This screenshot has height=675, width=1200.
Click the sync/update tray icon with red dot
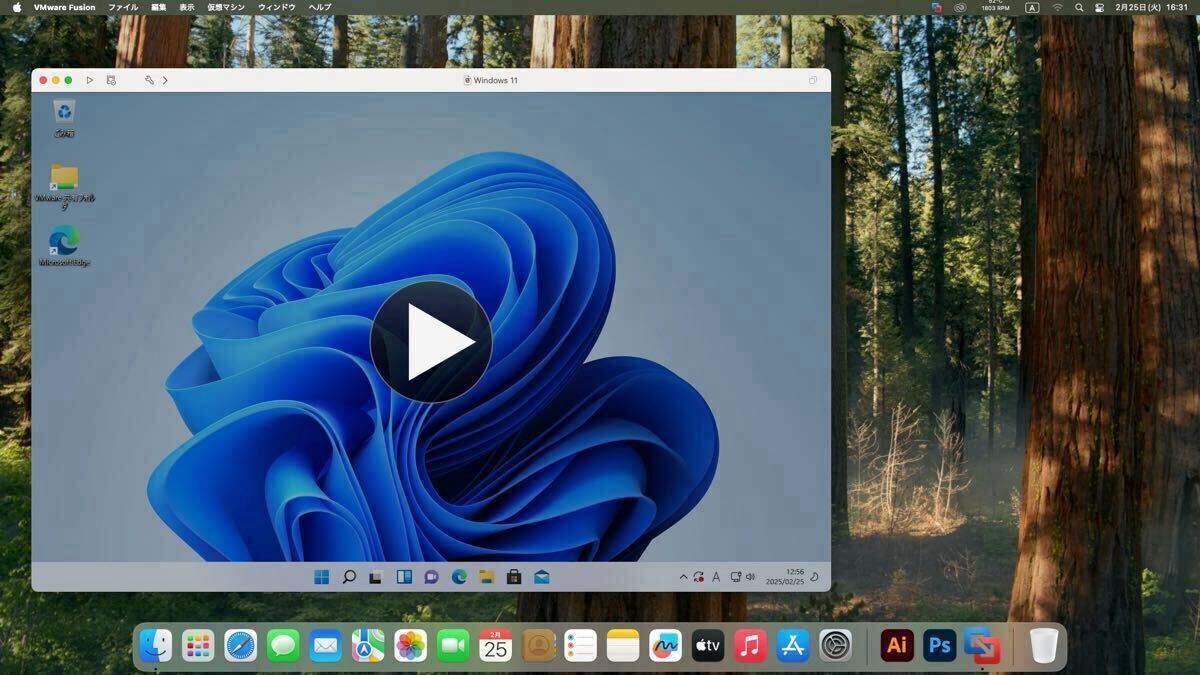coord(699,577)
